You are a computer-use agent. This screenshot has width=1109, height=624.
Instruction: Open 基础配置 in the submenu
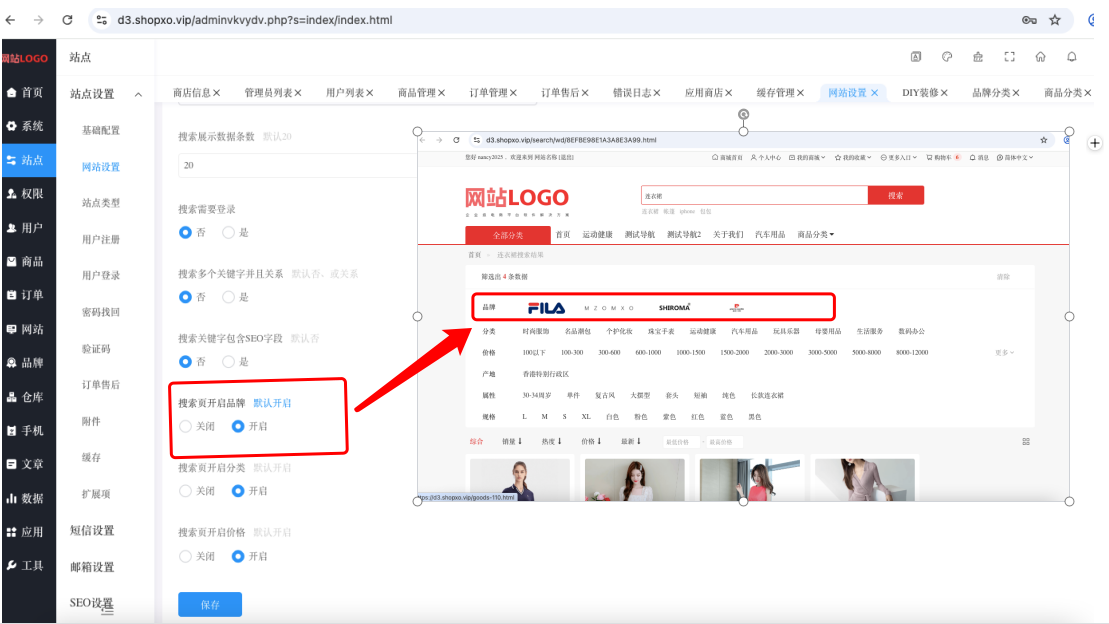(101, 130)
